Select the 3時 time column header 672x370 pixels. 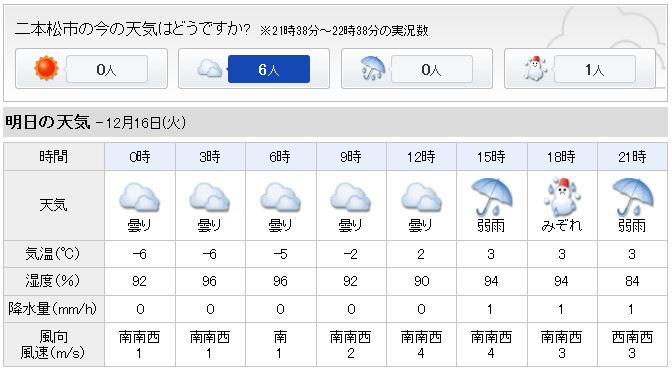tap(210, 157)
